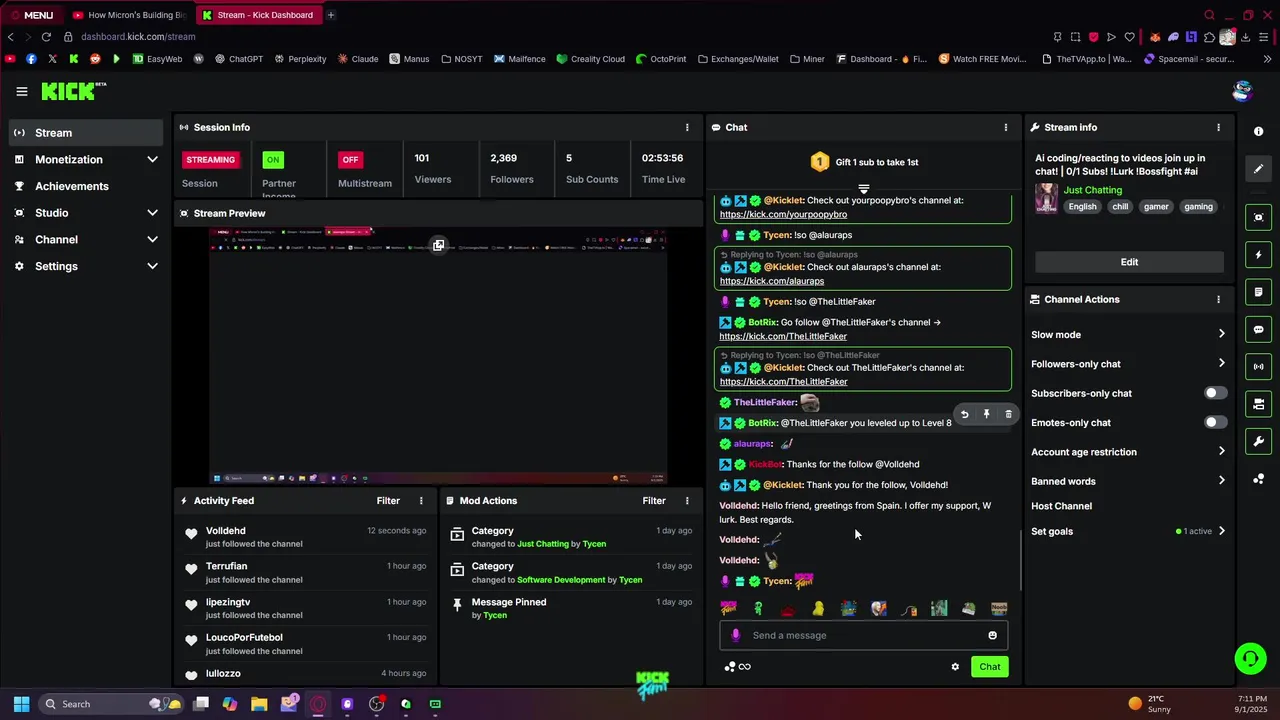Toggle Subscribers-only chat switch

tap(1215, 393)
